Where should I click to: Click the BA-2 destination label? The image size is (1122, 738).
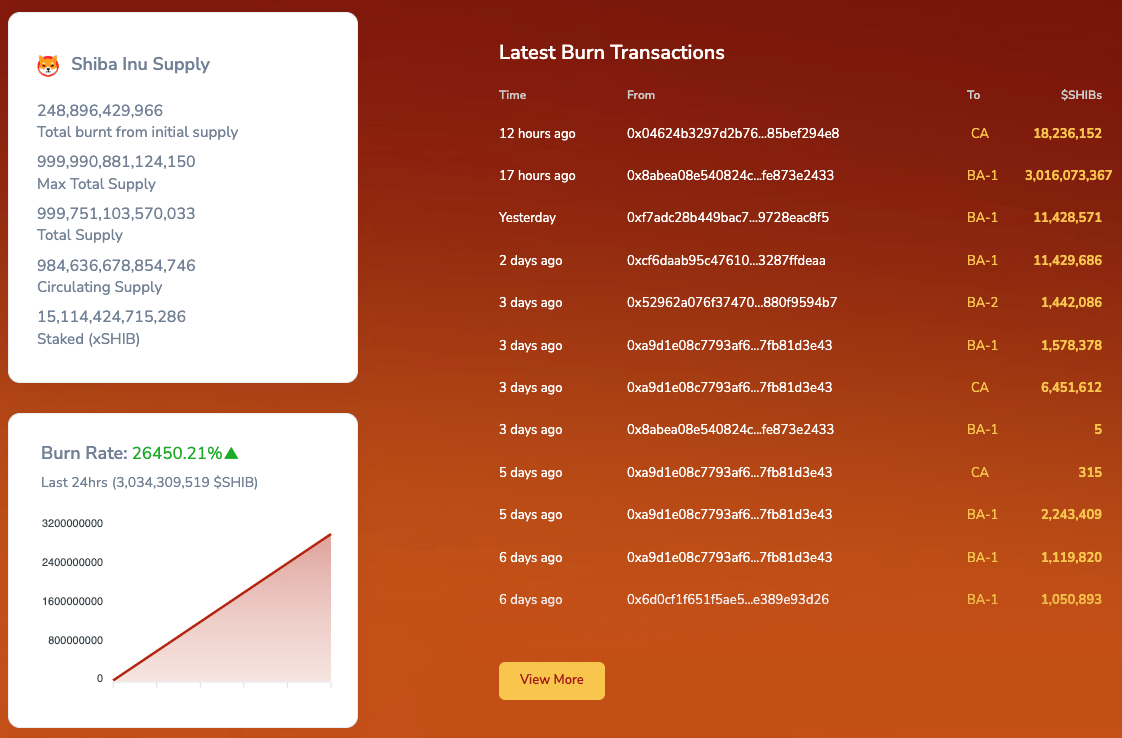click(982, 303)
